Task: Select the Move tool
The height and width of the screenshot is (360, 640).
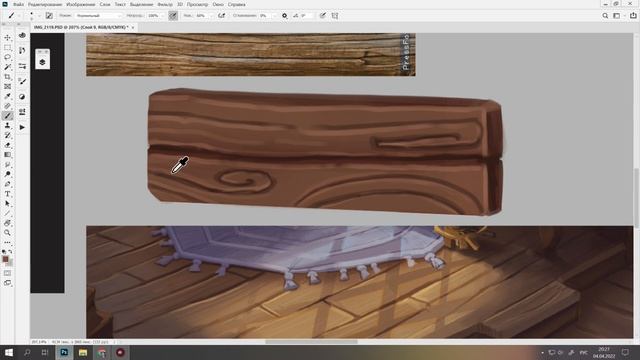Action: [x=7, y=38]
